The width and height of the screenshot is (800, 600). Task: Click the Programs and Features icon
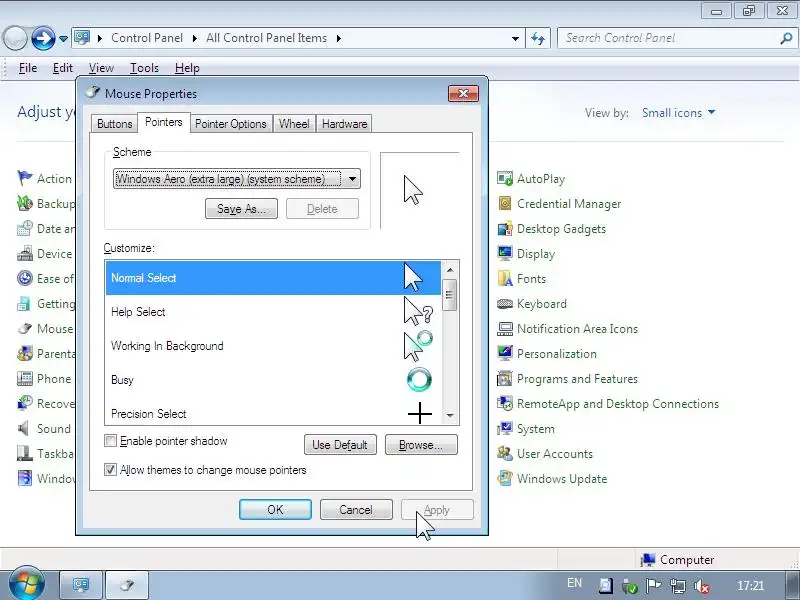pyautogui.click(x=505, y=379)
